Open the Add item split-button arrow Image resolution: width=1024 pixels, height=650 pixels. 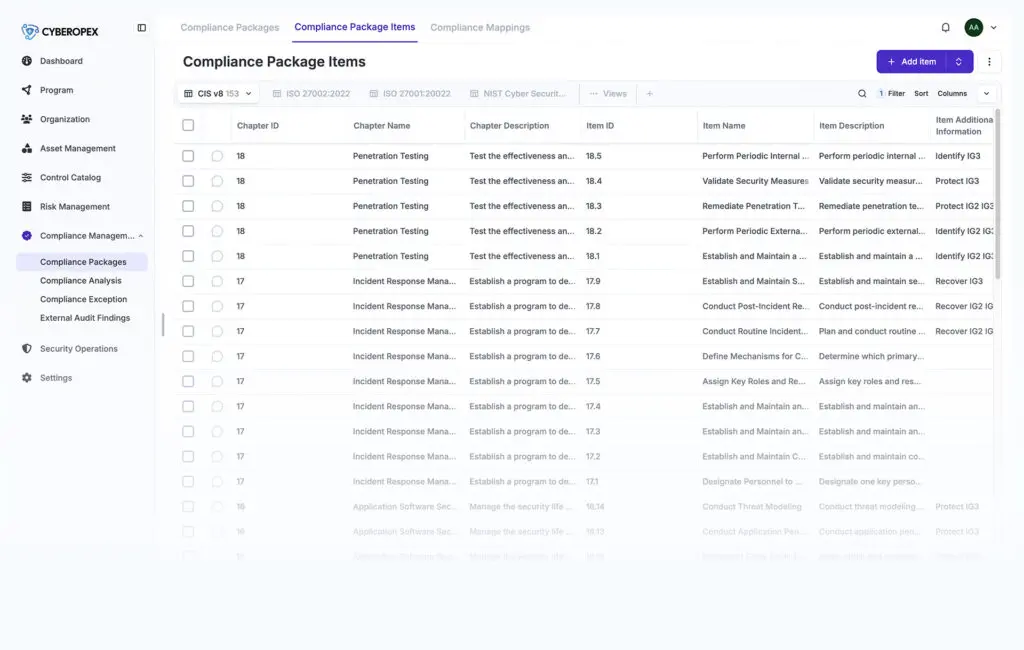tap(959, 61)
